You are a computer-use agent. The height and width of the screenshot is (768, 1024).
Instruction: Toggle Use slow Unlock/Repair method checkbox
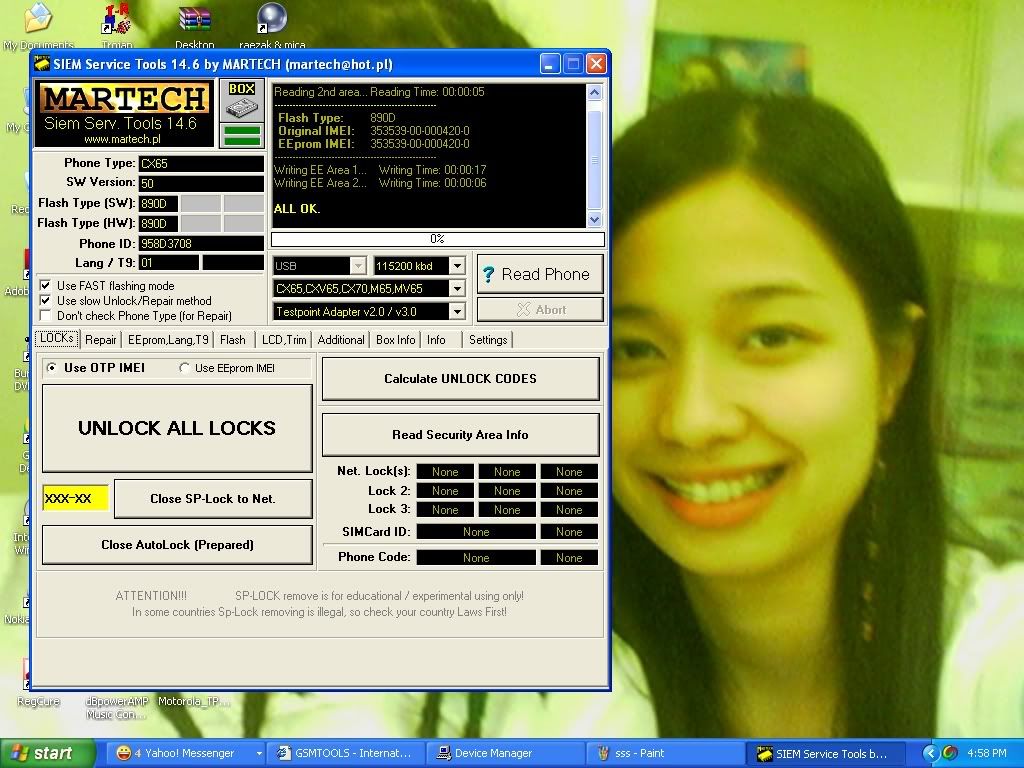click(x=46, y=300)
